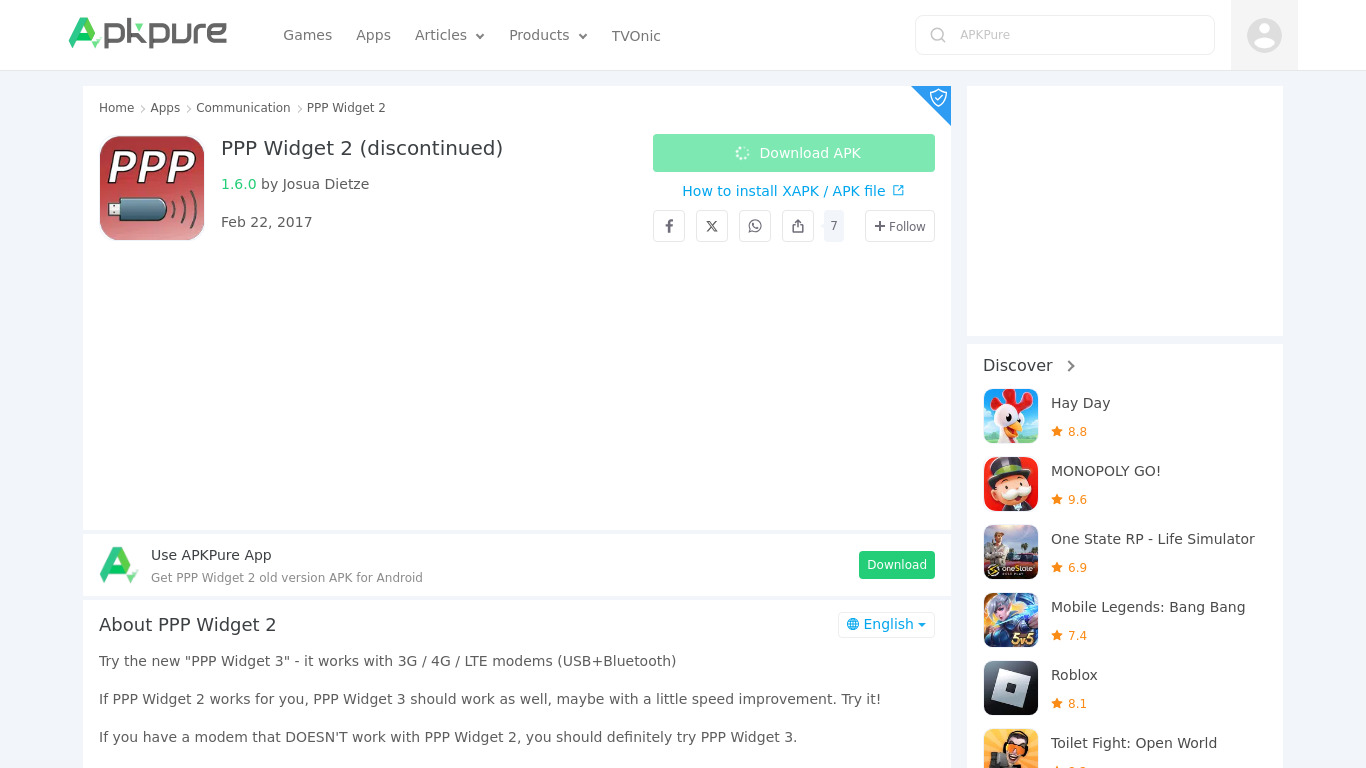Click Roblox rating 8.1
The width and height of the screenshot is (1366, 768).
pyautogui.click(x=1069, y=704)
